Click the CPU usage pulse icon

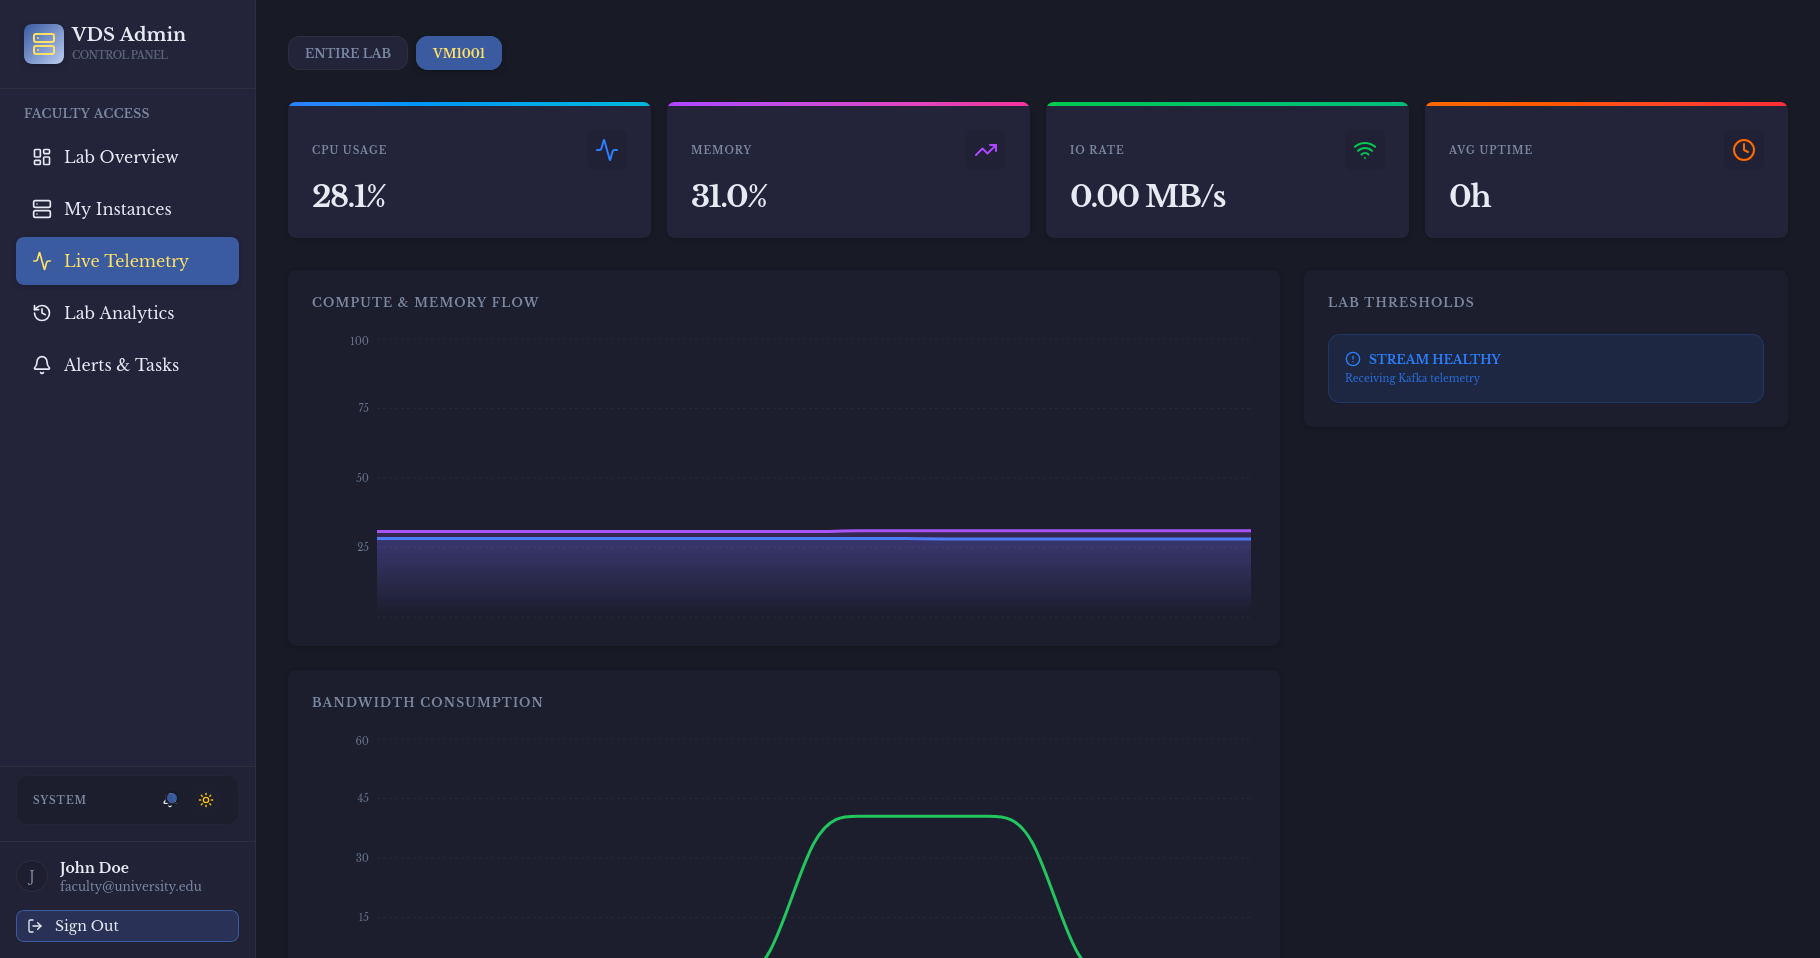tap(607, 150)
